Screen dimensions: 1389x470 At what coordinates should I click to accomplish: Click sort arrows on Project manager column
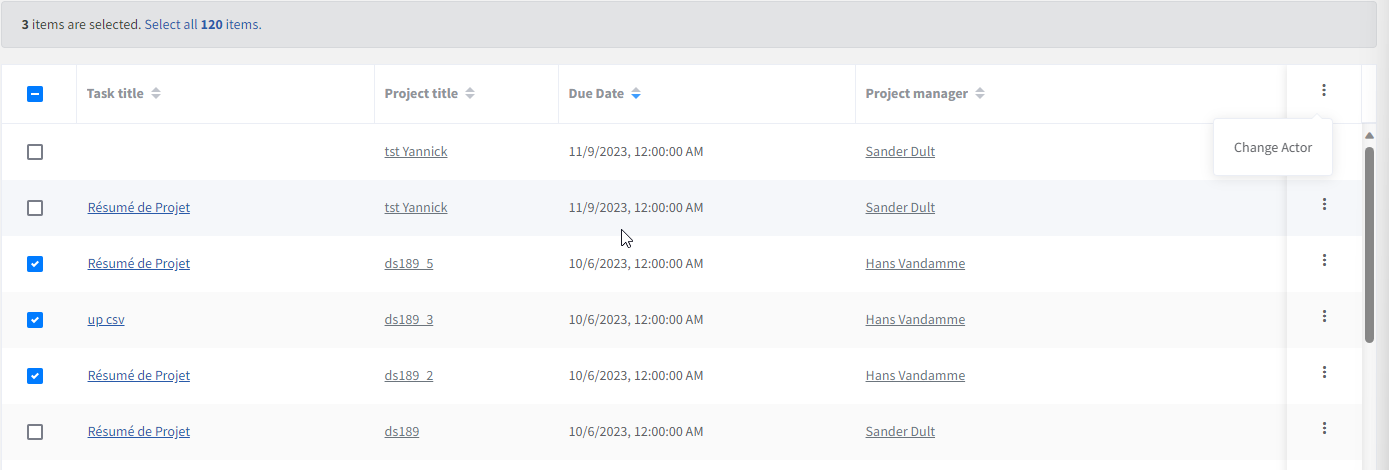pyautogui.click(x=980, y=94)
